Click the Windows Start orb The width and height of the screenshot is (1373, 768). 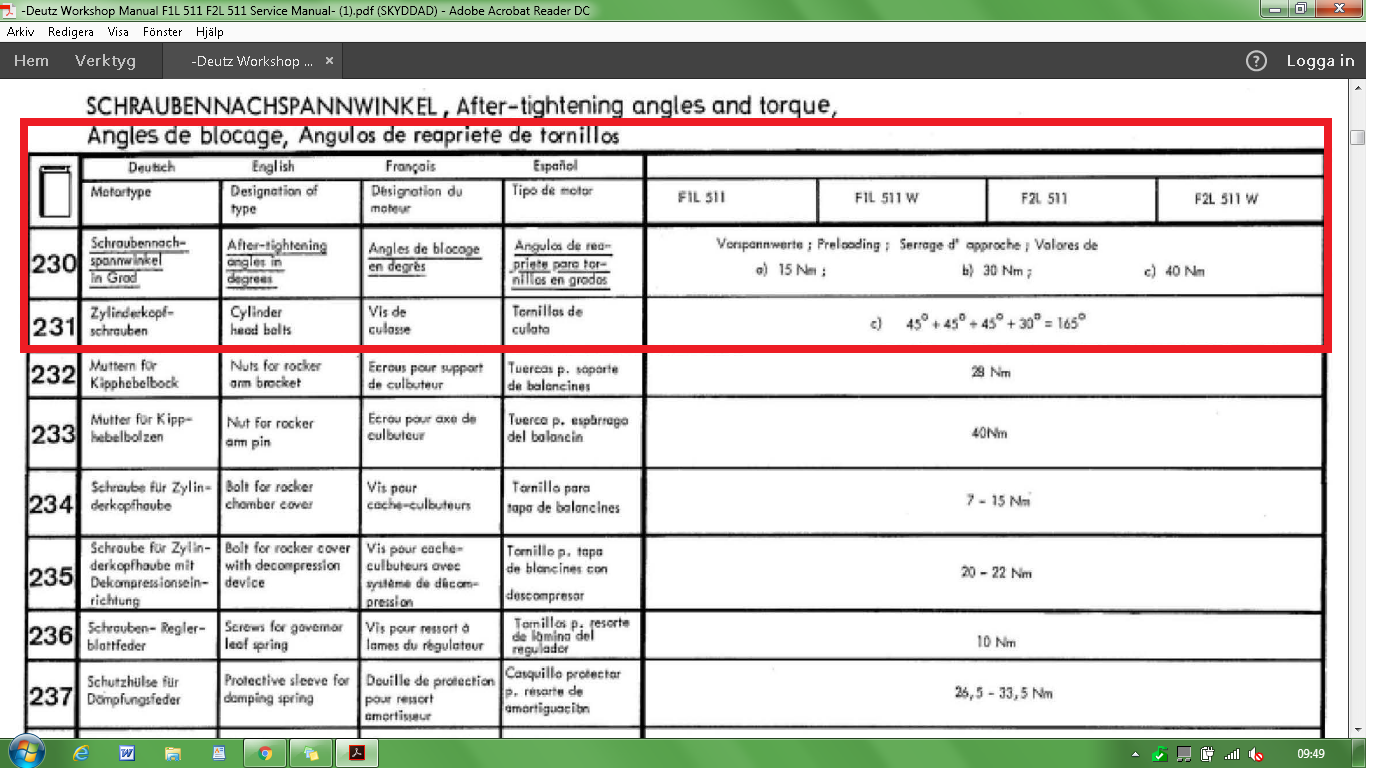click(25, 751)
